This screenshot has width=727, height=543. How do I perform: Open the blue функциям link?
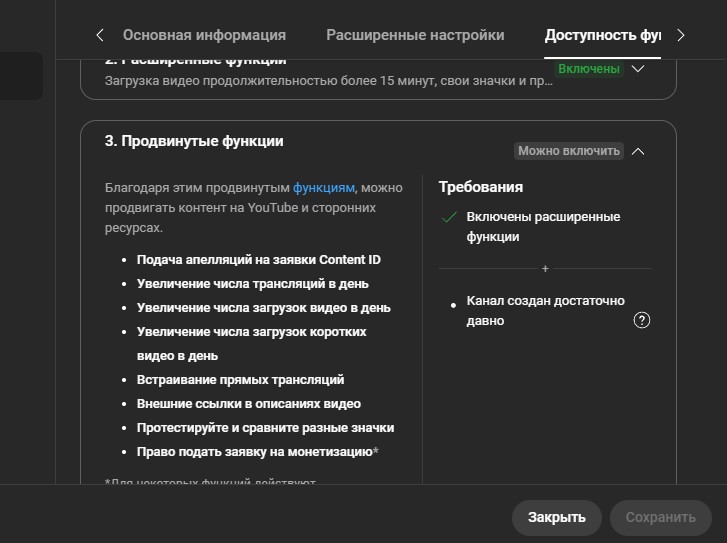click(x=323, y=187)
